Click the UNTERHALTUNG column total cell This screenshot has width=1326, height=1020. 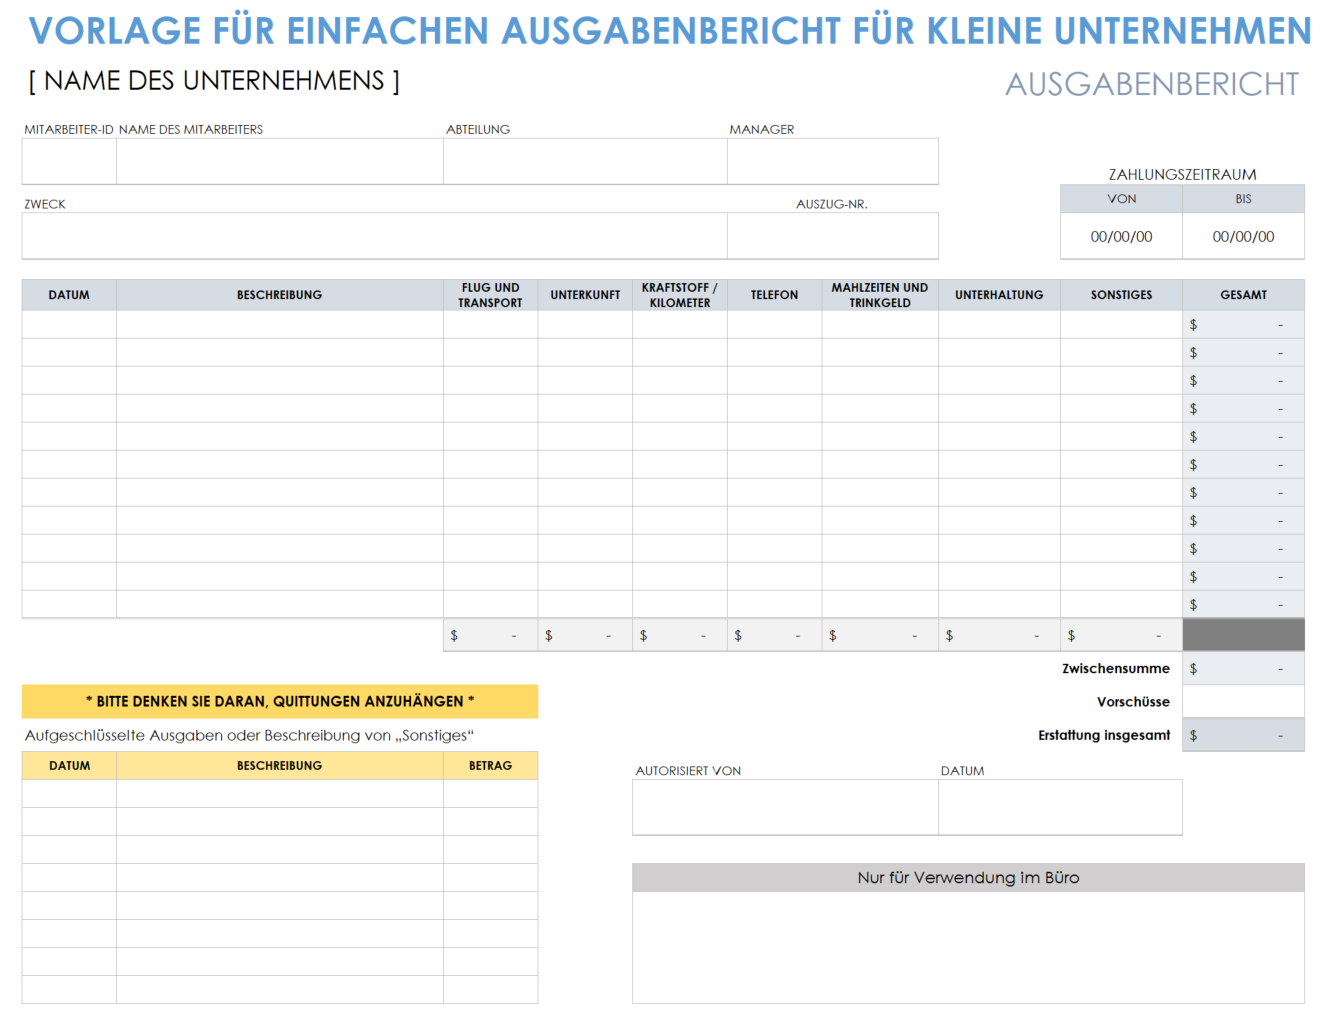pyautogui.click(x=999, y=635)
